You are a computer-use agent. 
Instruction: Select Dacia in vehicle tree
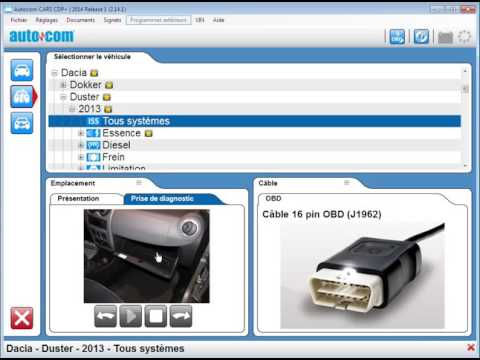[x=74, y=73]
